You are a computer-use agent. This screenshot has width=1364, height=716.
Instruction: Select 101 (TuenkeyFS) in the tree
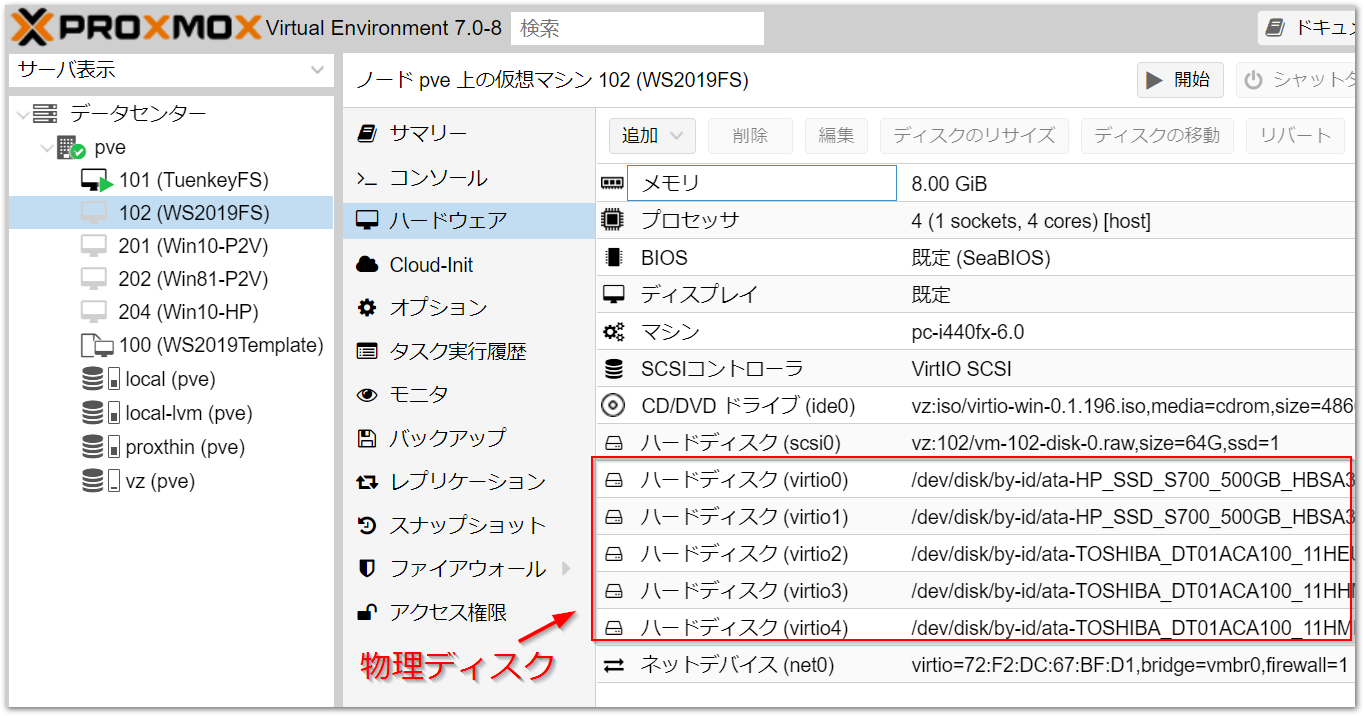click(194, 181)
